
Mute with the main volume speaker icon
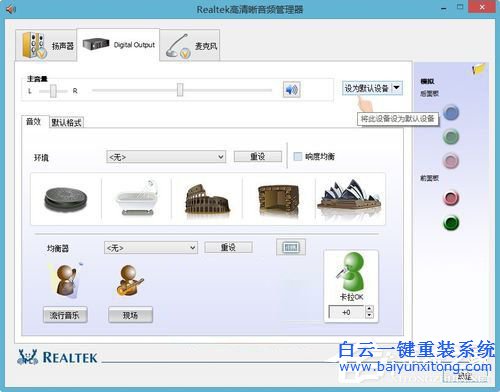(292, 89)
